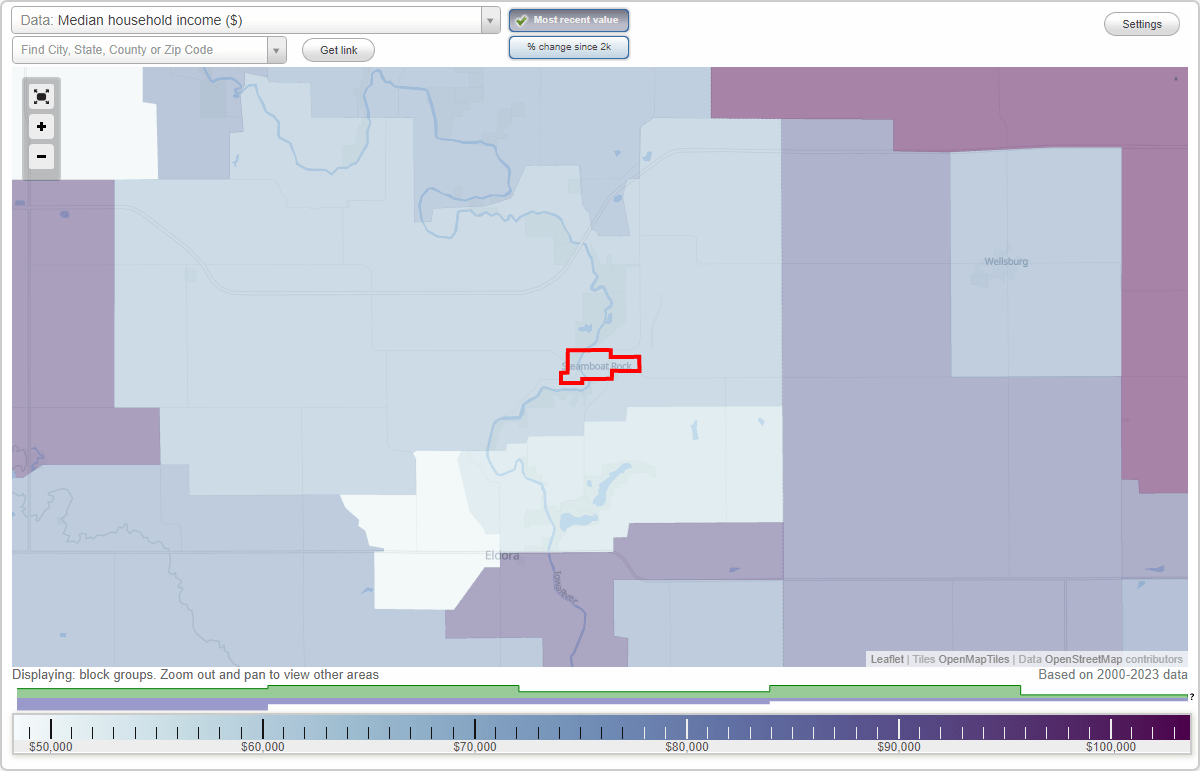Click the Get link button
Viewport: 1200px width, 771px height.
[337, 49]
